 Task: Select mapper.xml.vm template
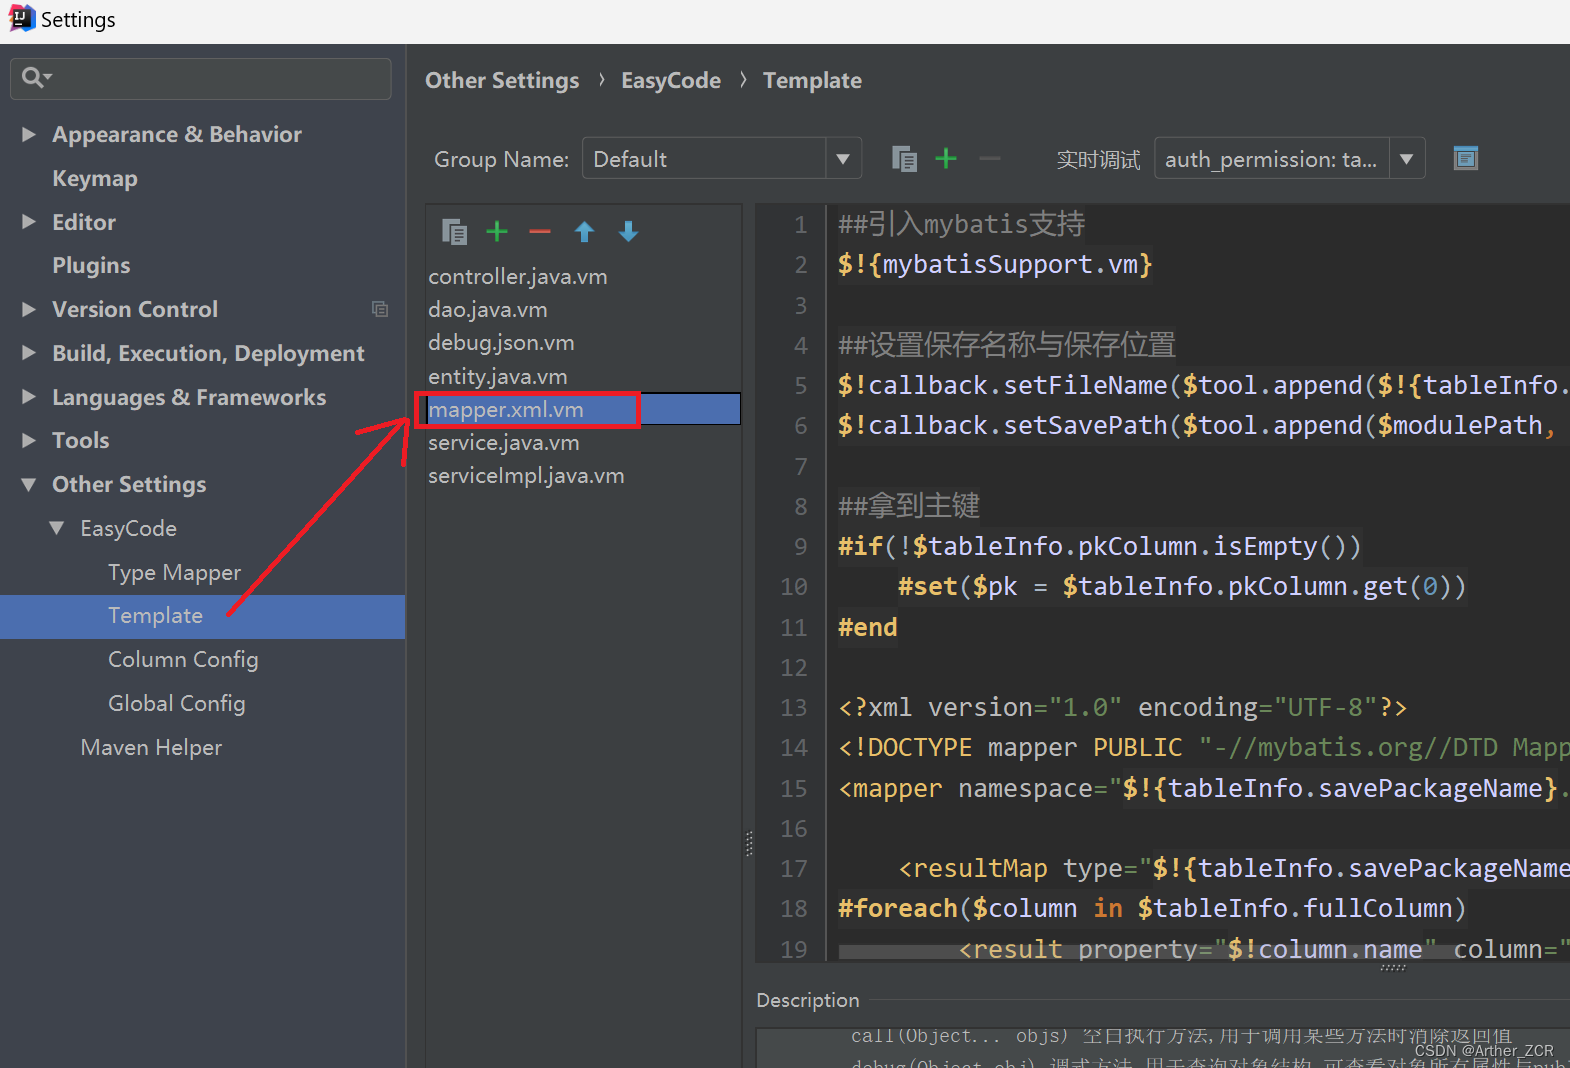583,409
